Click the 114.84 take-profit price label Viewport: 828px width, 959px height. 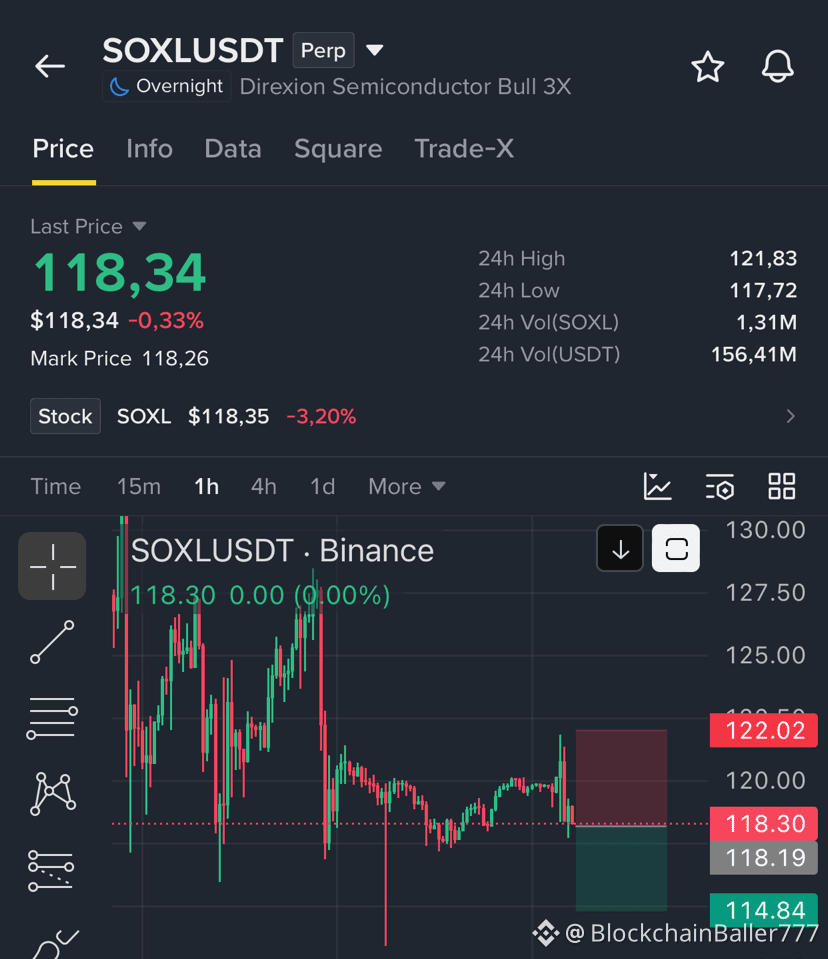tap(764, 910)
